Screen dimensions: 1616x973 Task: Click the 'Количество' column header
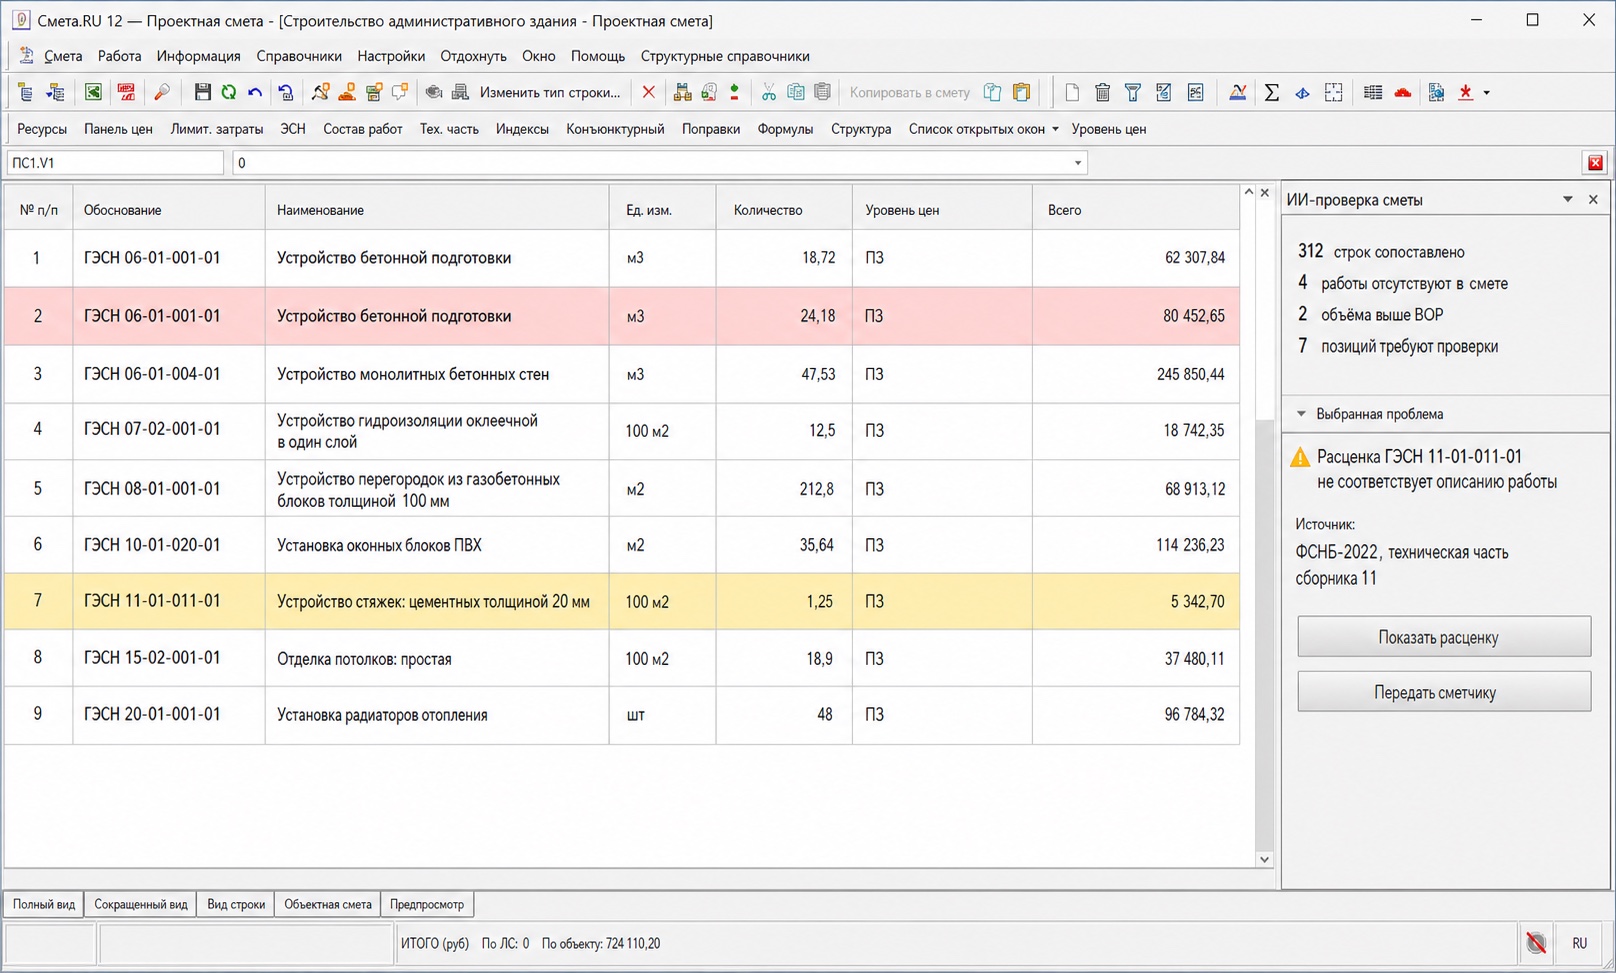784,210
